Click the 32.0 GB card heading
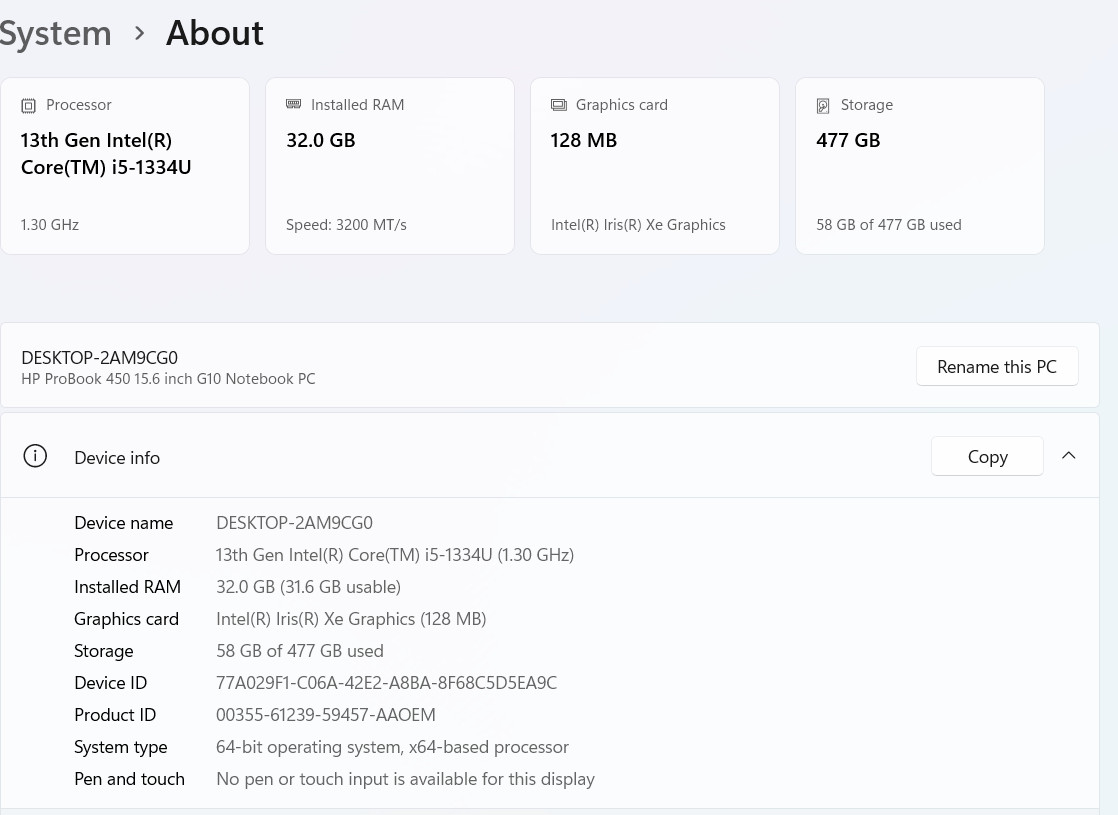 click(x=321, y=140)
